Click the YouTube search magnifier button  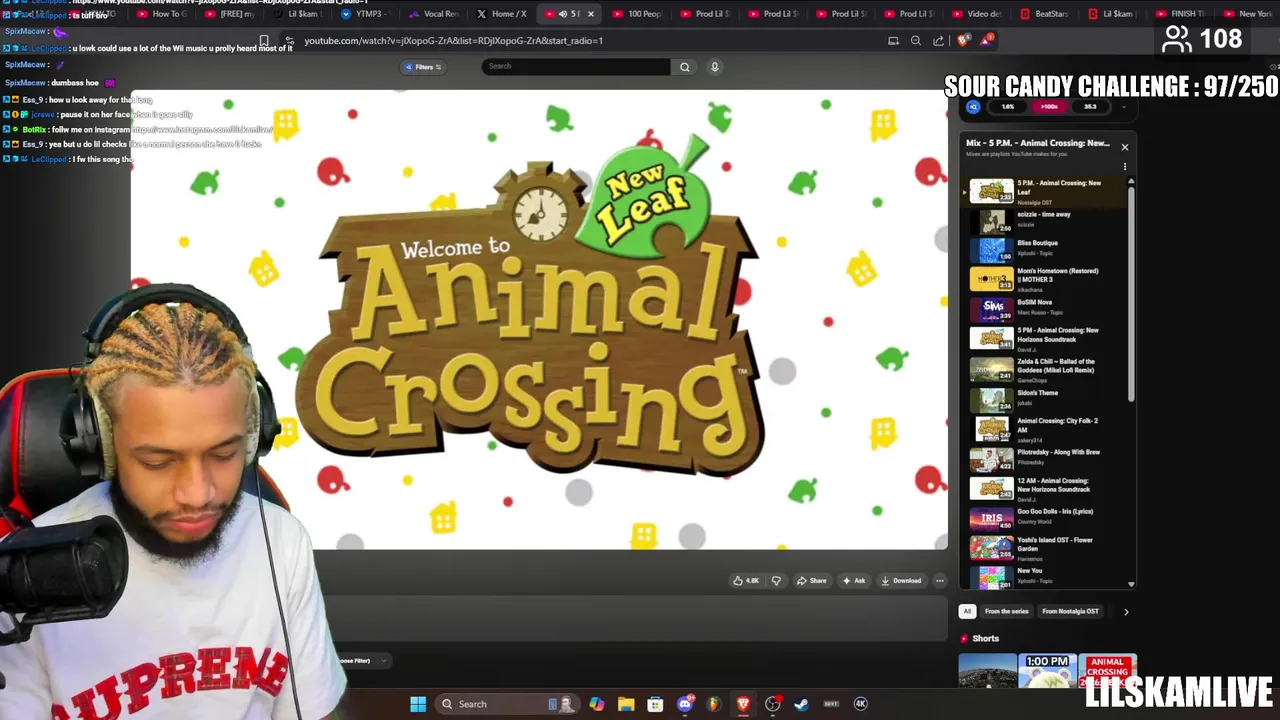(685, 67)
